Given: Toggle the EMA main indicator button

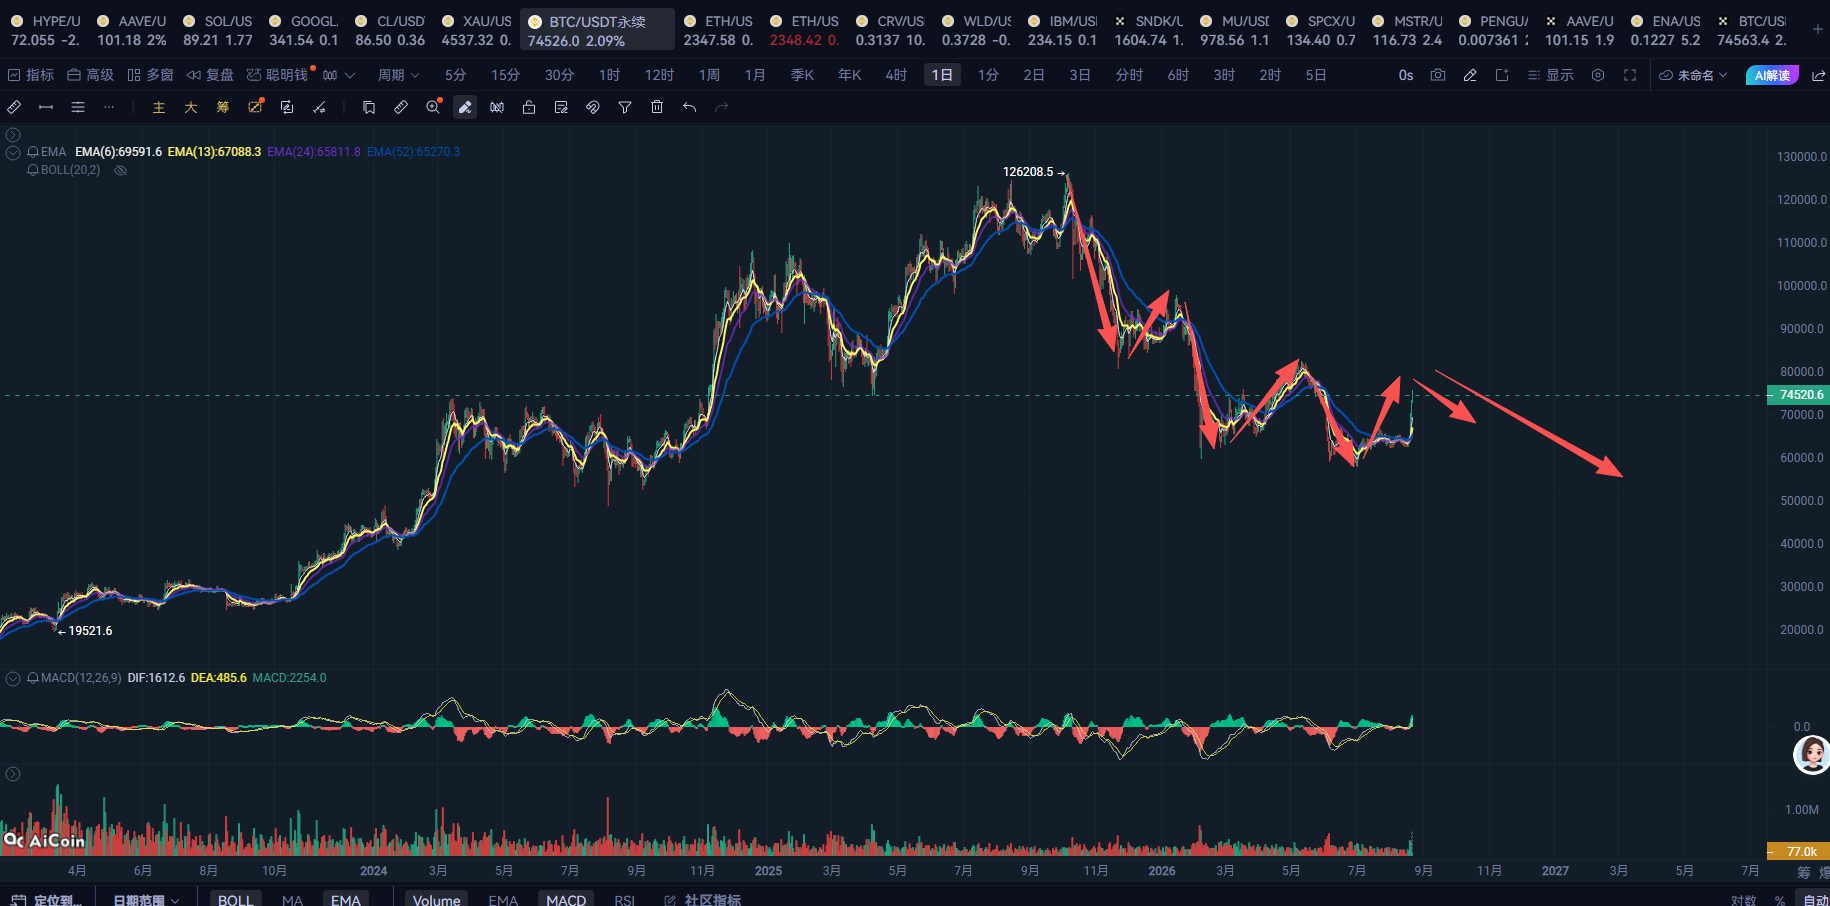Looking at the screenshot, I should pyautogui.click(x=346, y=900).
